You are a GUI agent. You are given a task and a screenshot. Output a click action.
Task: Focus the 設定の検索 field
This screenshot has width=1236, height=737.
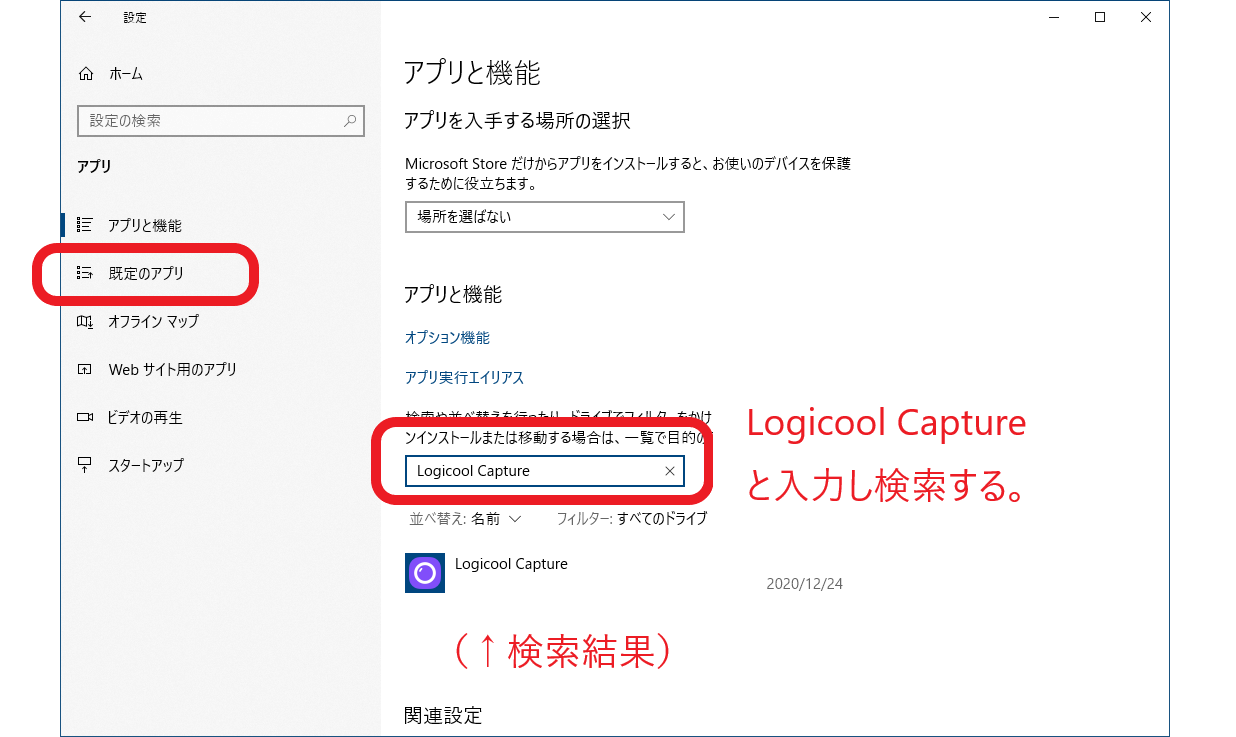pyautogui.click(x=221, y=121)
